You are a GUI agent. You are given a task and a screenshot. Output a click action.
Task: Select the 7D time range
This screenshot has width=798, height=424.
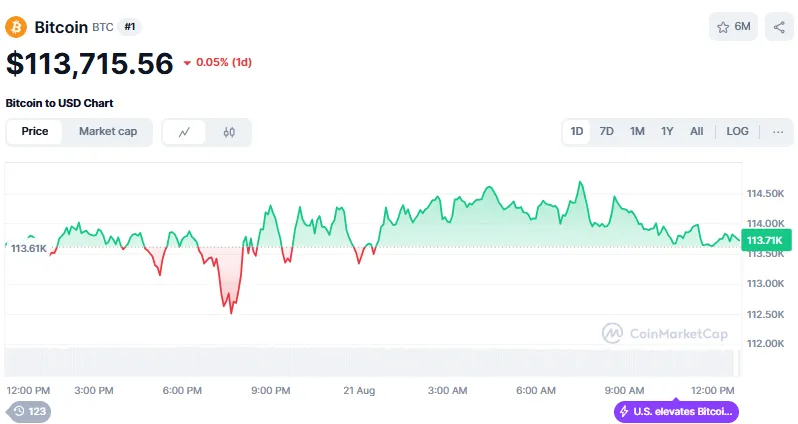606,132
